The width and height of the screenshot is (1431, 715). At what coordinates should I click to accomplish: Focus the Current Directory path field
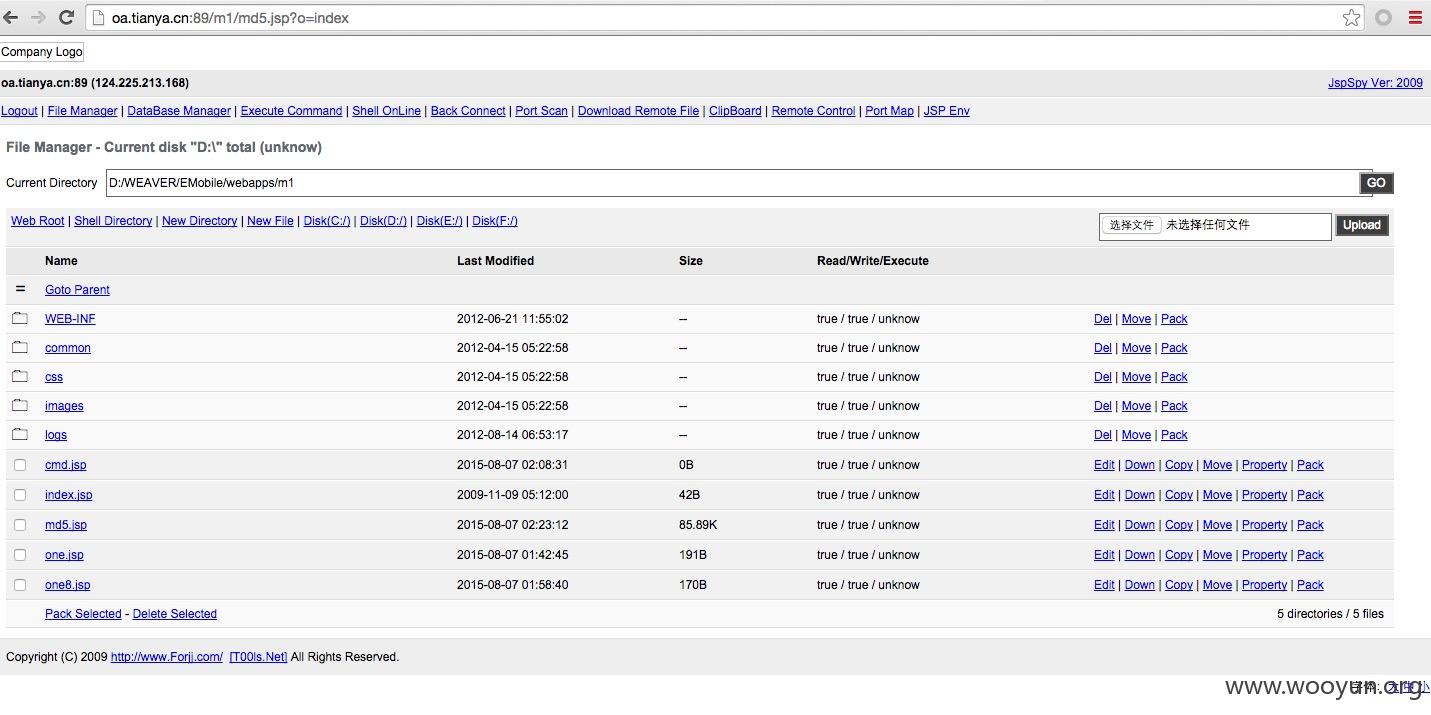[732, 183]
